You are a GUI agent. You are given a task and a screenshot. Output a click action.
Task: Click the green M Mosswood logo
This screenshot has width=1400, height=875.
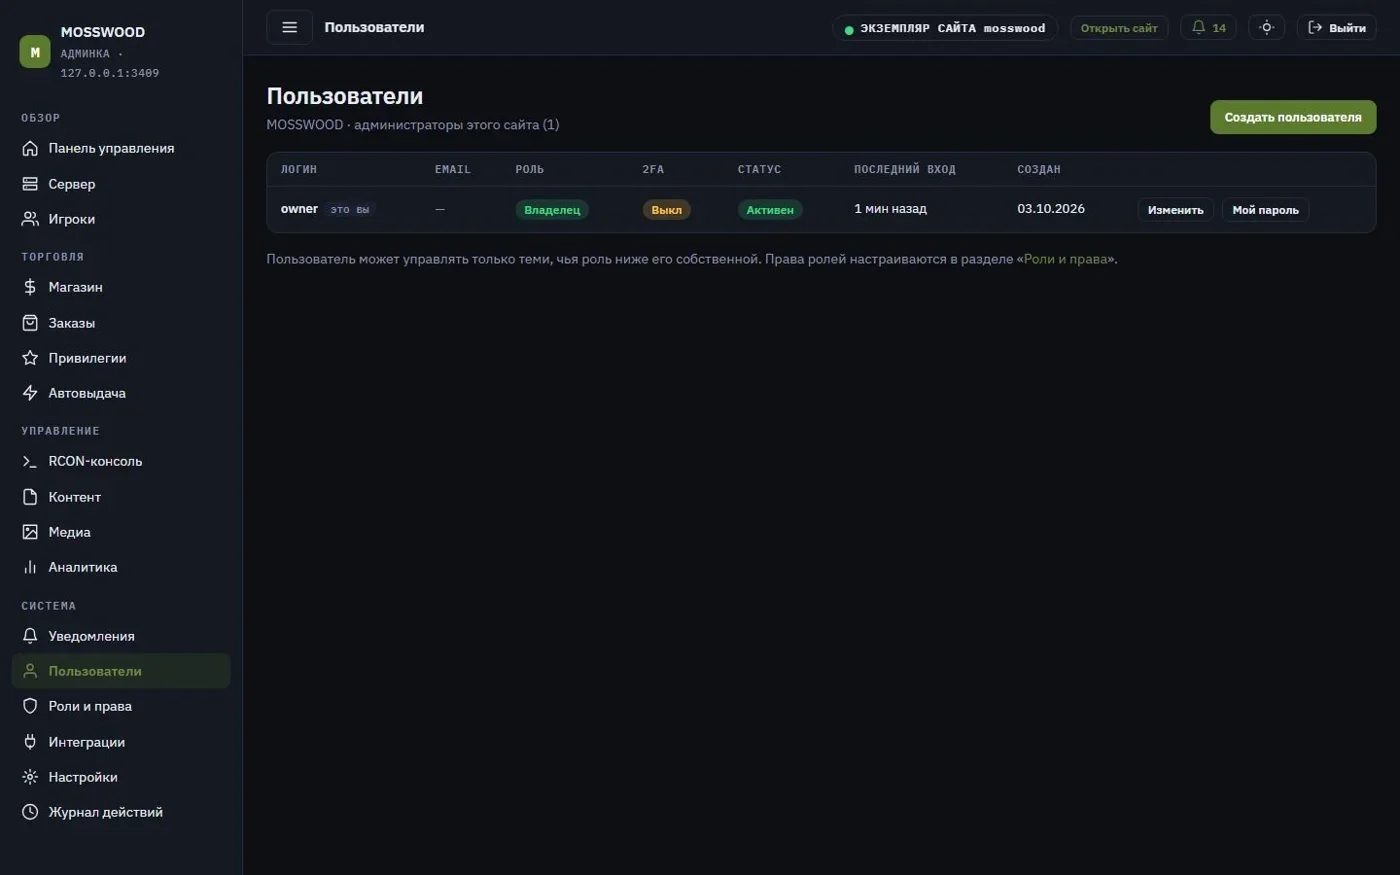point(35,52)
